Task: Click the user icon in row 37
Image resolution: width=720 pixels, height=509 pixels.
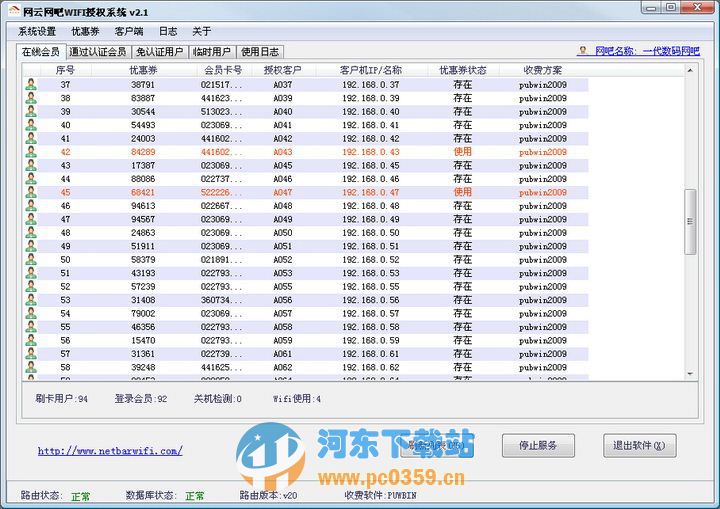Action: click(x=31, y=85)
